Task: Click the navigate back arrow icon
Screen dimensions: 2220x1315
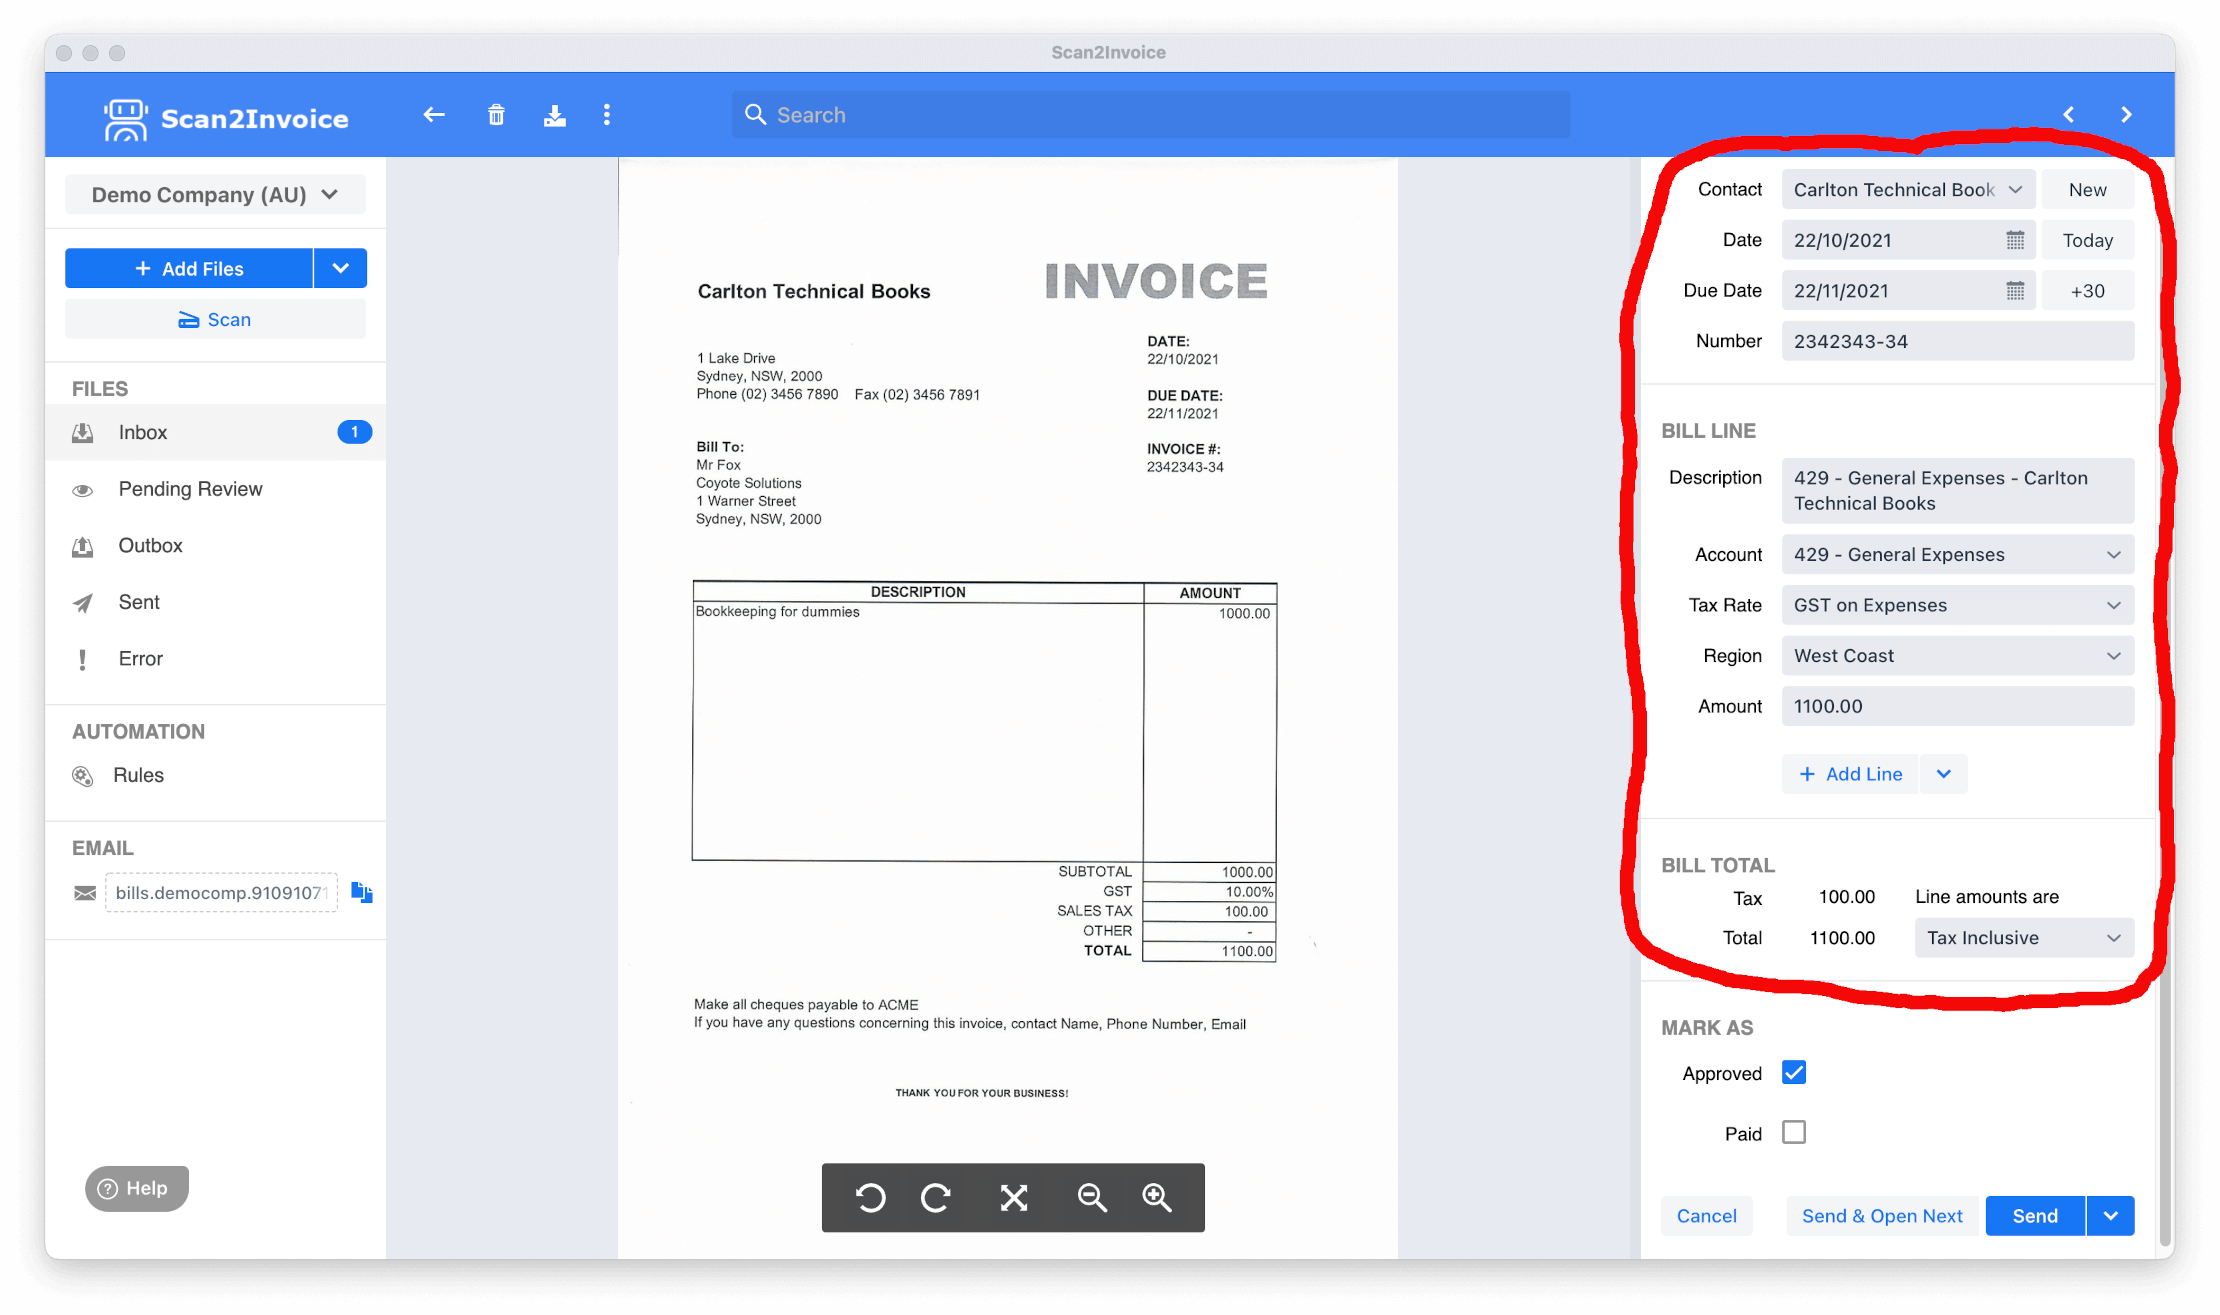Action: click(x=435, y=114)
